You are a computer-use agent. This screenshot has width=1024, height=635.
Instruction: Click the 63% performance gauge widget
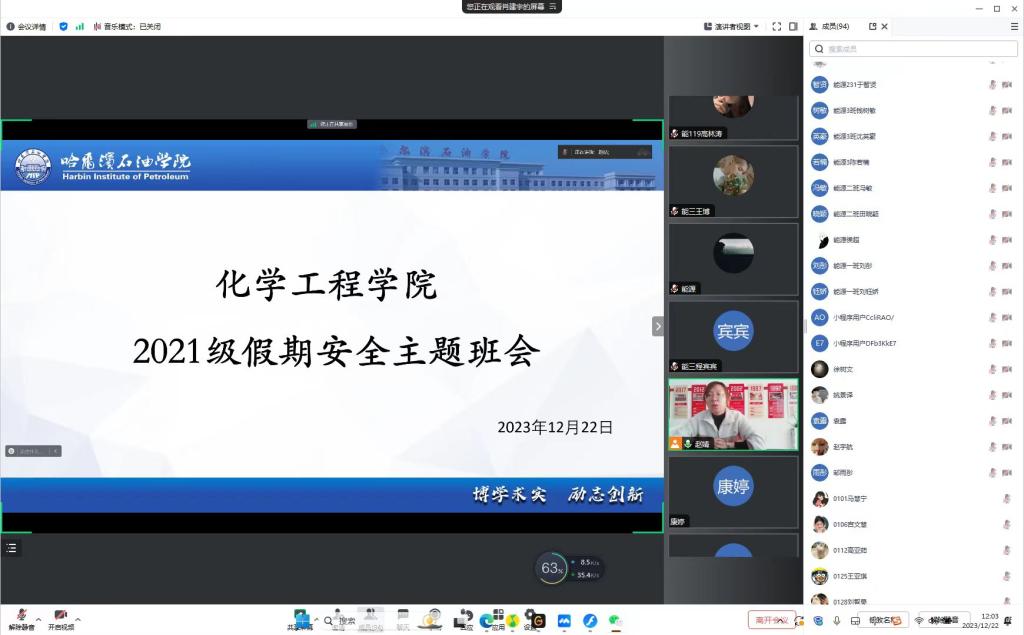551,568
